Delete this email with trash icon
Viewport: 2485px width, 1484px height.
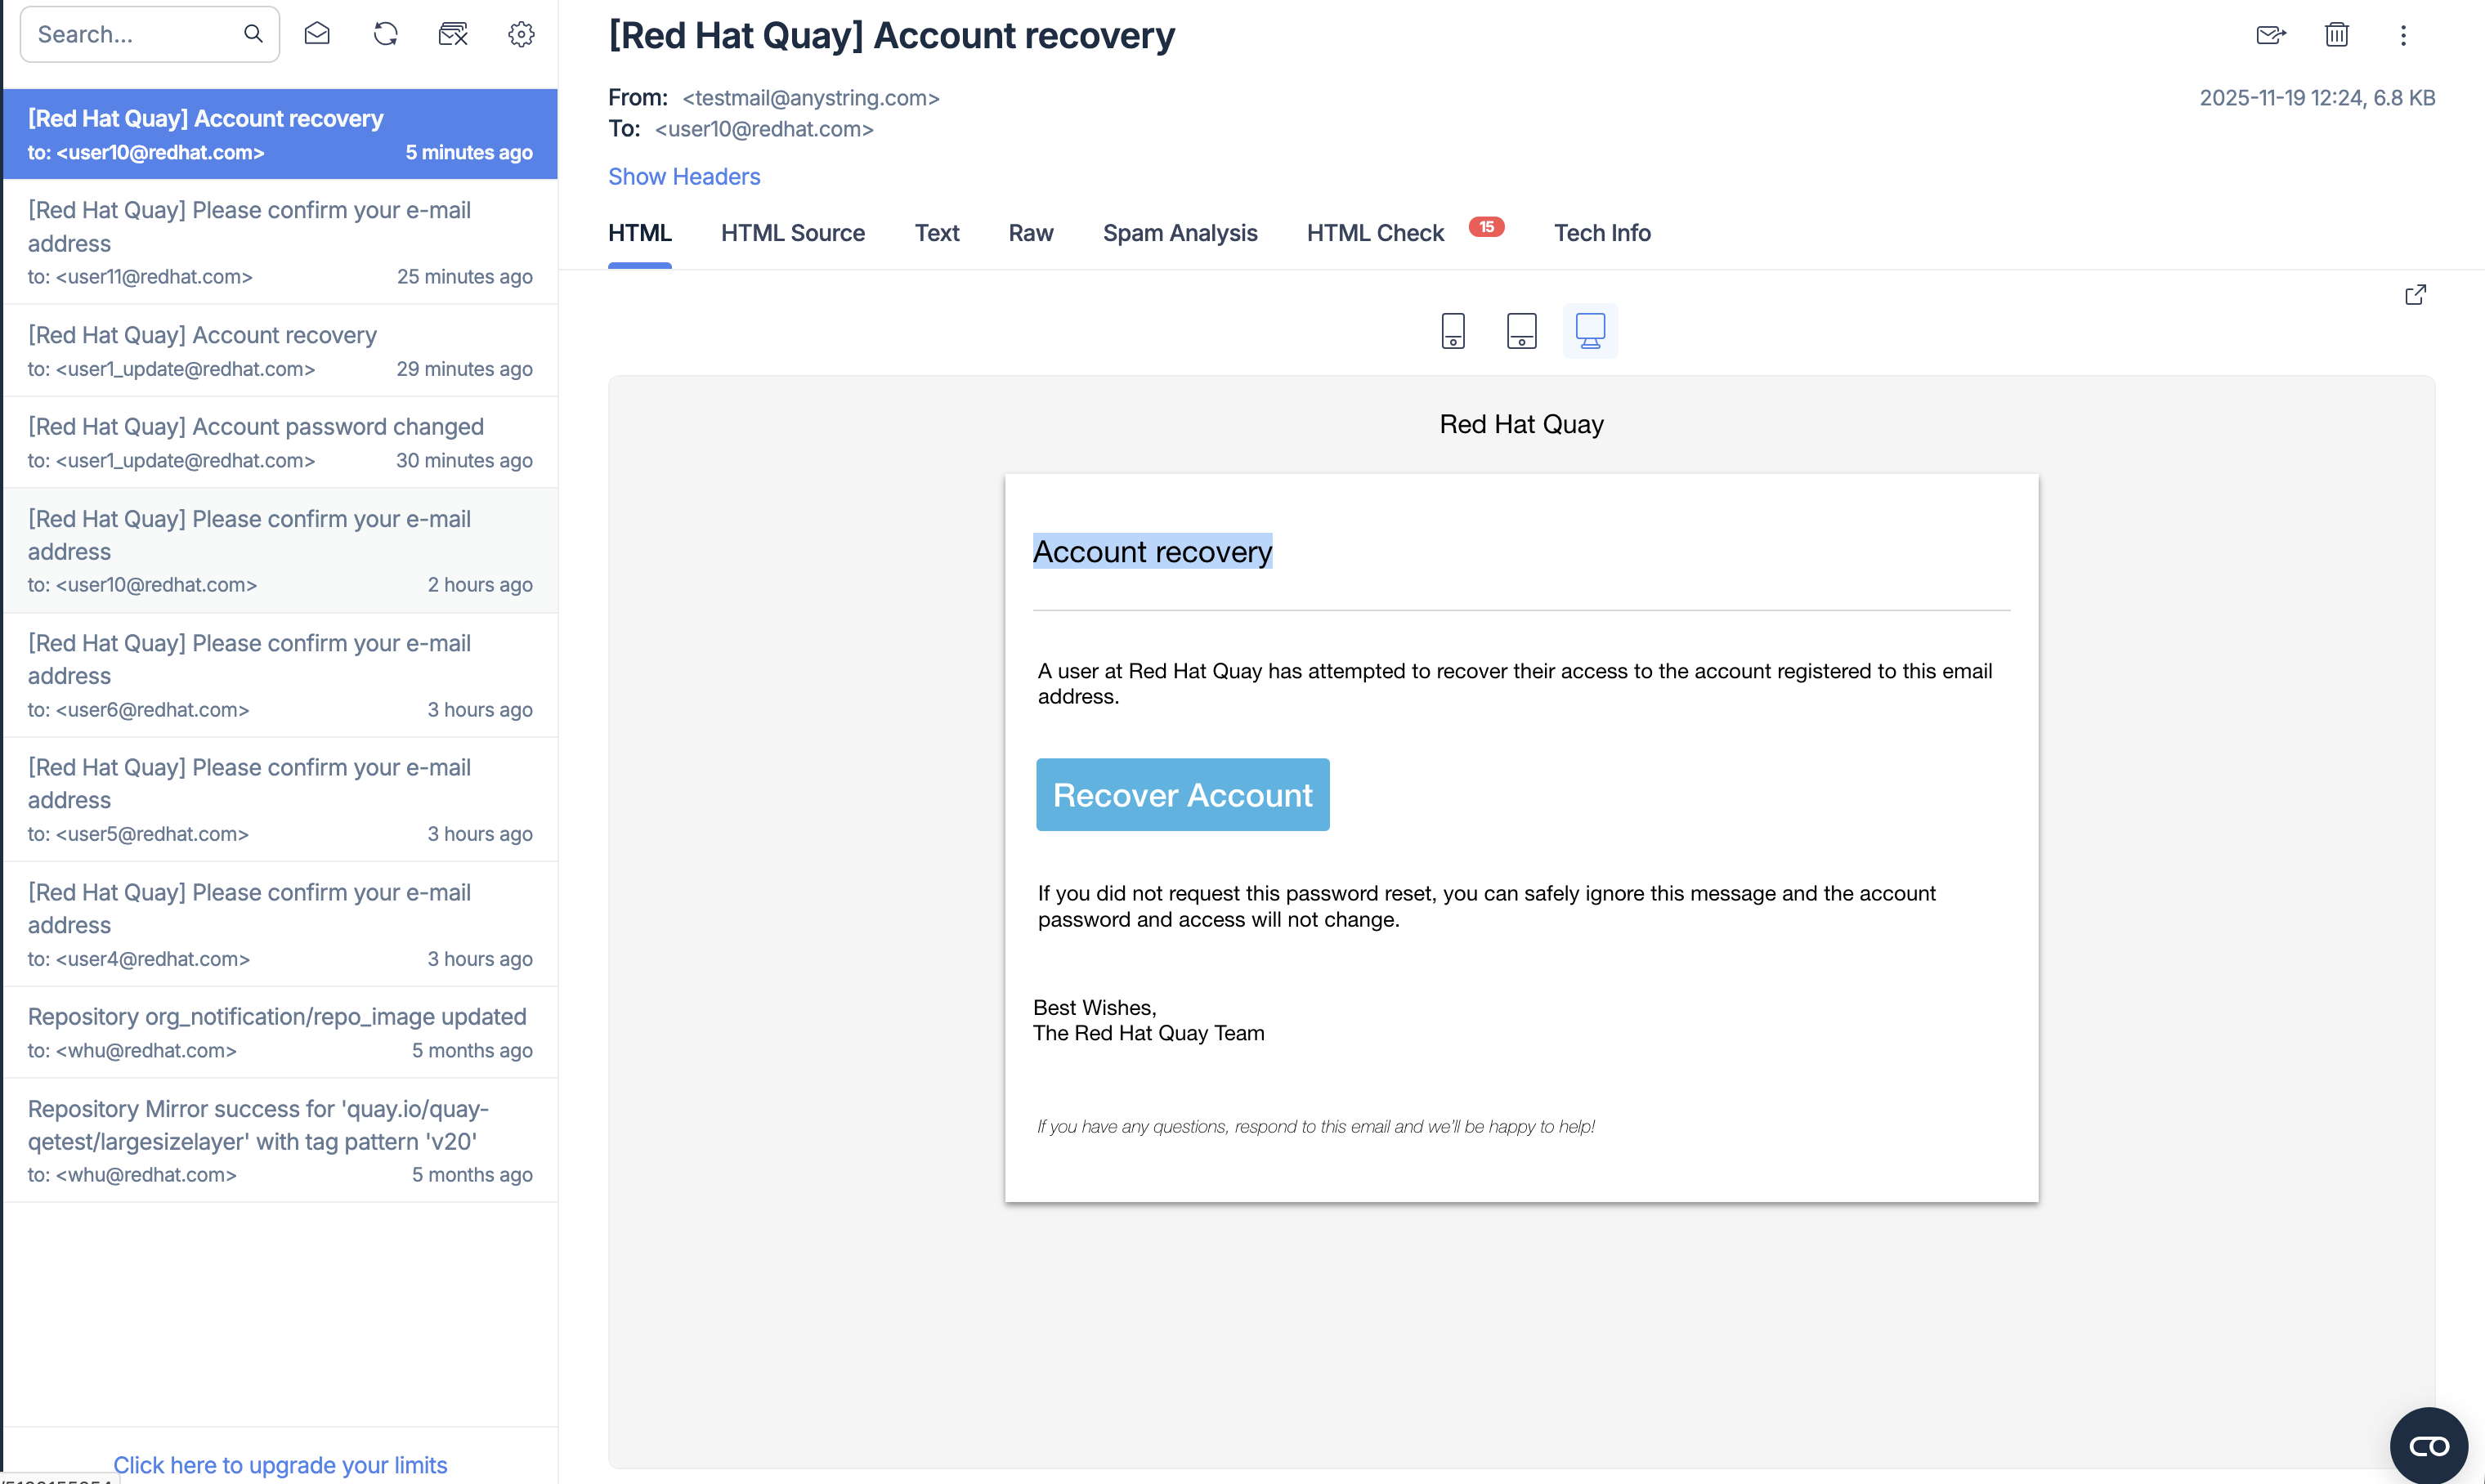pos(2336,35)
